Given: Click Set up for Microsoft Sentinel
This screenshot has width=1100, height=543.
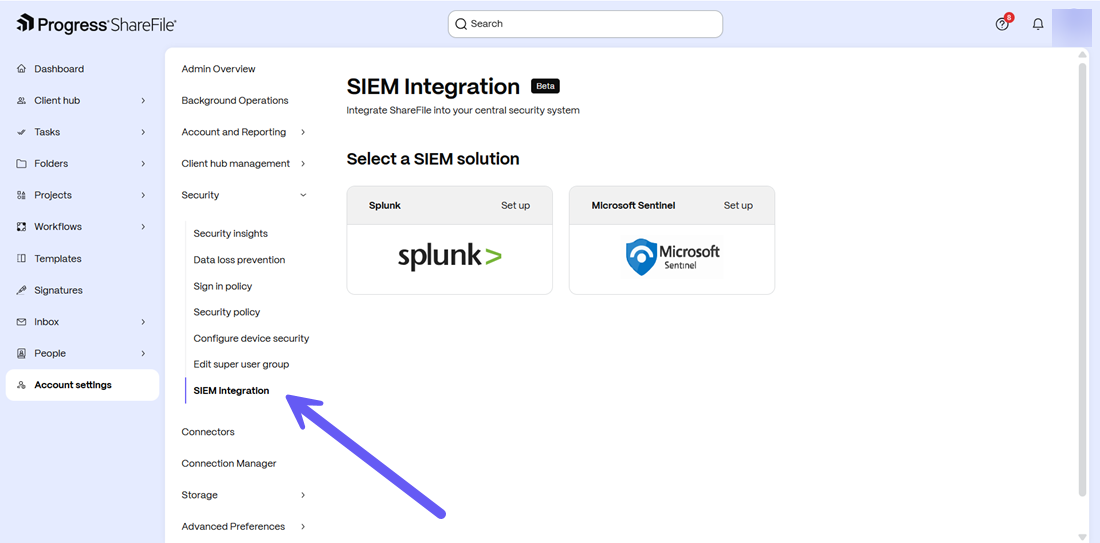Looking at the screenshot, I should click(738, 206).
